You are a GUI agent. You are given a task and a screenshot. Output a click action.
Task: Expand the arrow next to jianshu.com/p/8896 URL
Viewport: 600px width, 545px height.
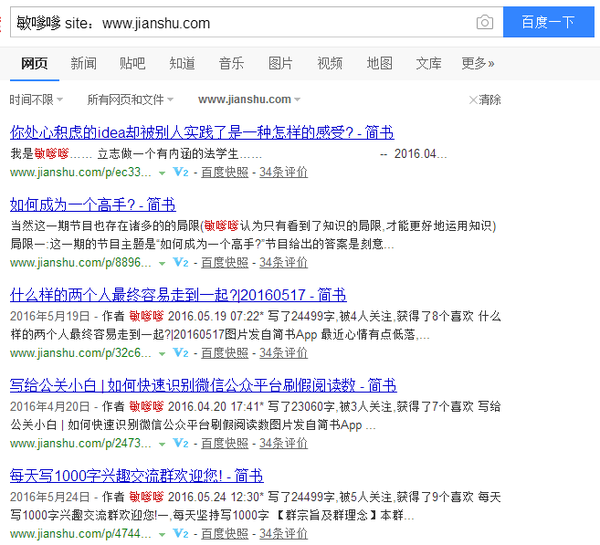pyautogui.click(x=162, y=264)
